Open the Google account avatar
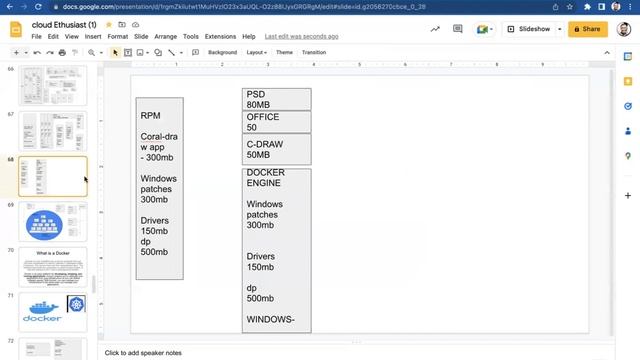This screenshot has width=640, height=360. 624,29
